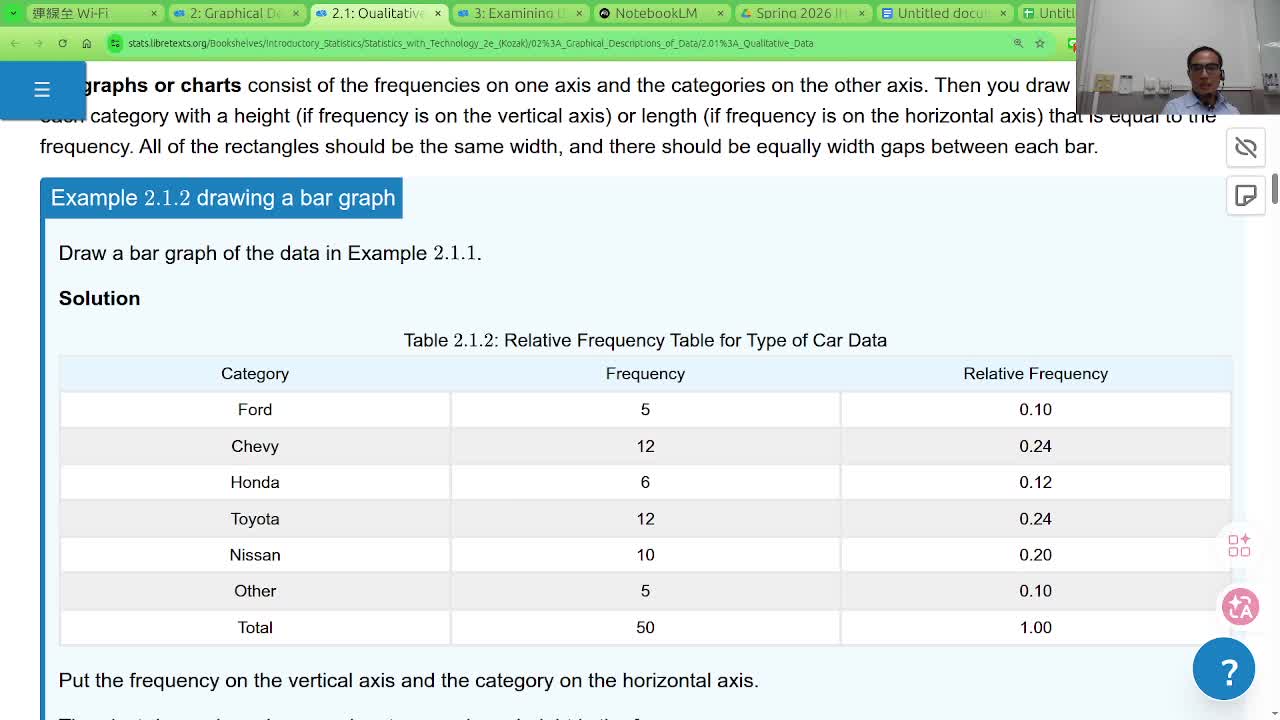Click the zoom magnifier icon in address bar
Screen dimensions: 1280x720
click(1018, 43)
